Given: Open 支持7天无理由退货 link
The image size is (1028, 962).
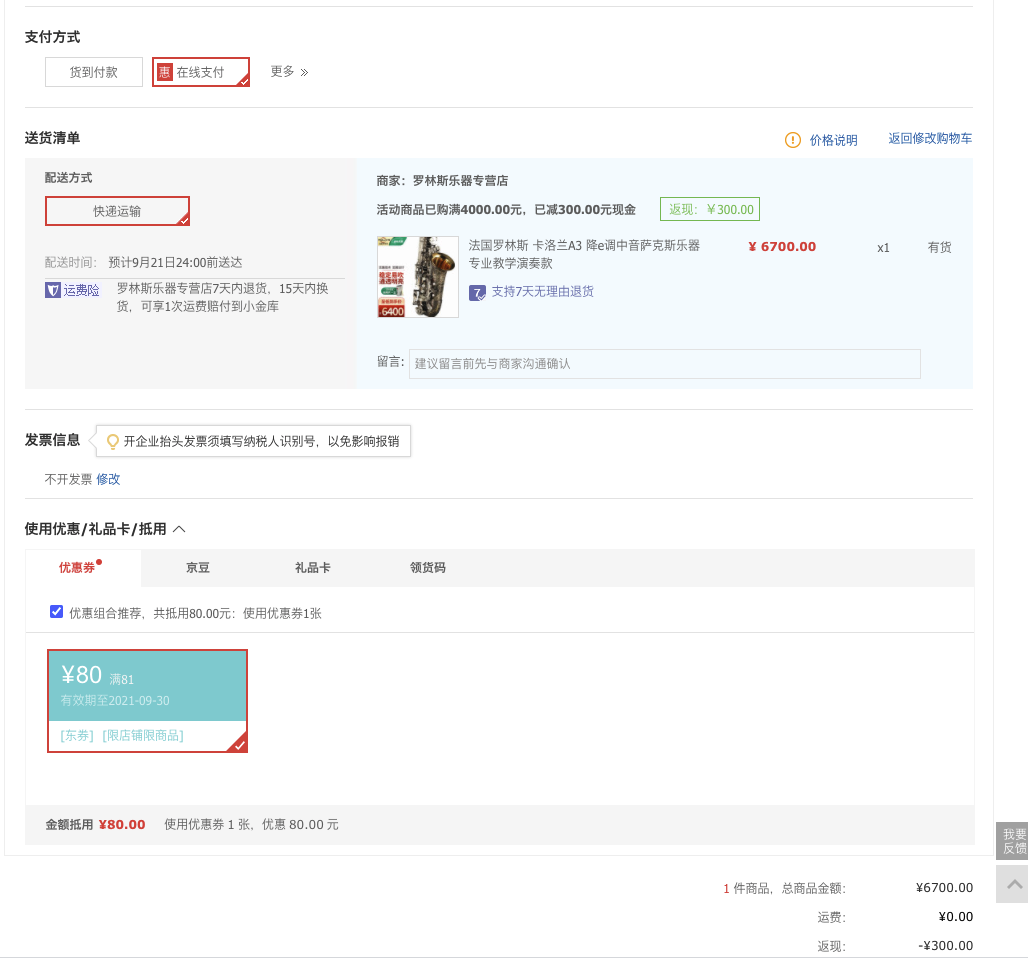Looking at the screenshot, I should 542,292.
